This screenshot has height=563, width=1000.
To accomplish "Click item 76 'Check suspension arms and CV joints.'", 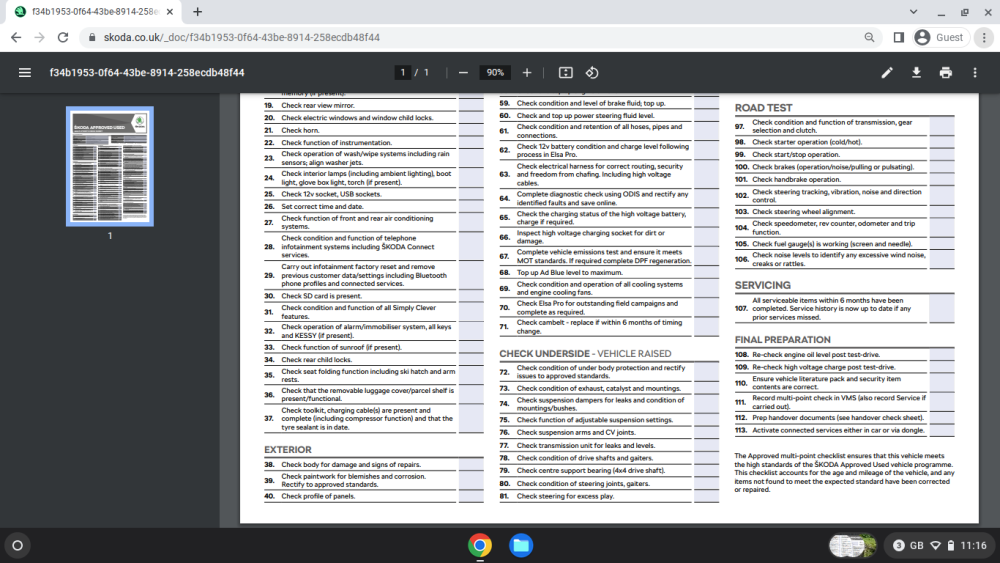I will (576, 432).
